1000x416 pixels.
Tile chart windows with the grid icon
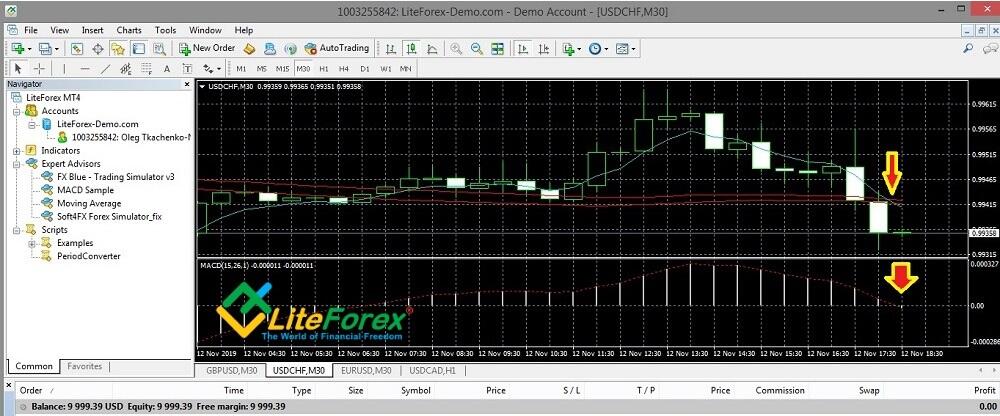pyautogui.click(x=497, y=48)
